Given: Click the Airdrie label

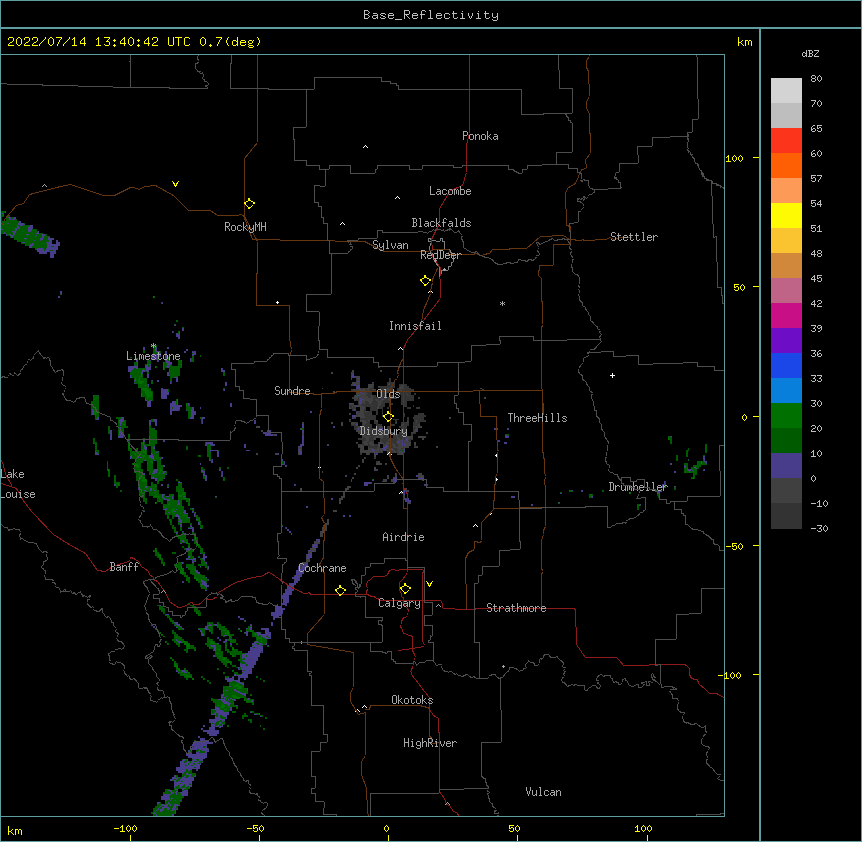Looking at the screenshot, I should 404,537.
